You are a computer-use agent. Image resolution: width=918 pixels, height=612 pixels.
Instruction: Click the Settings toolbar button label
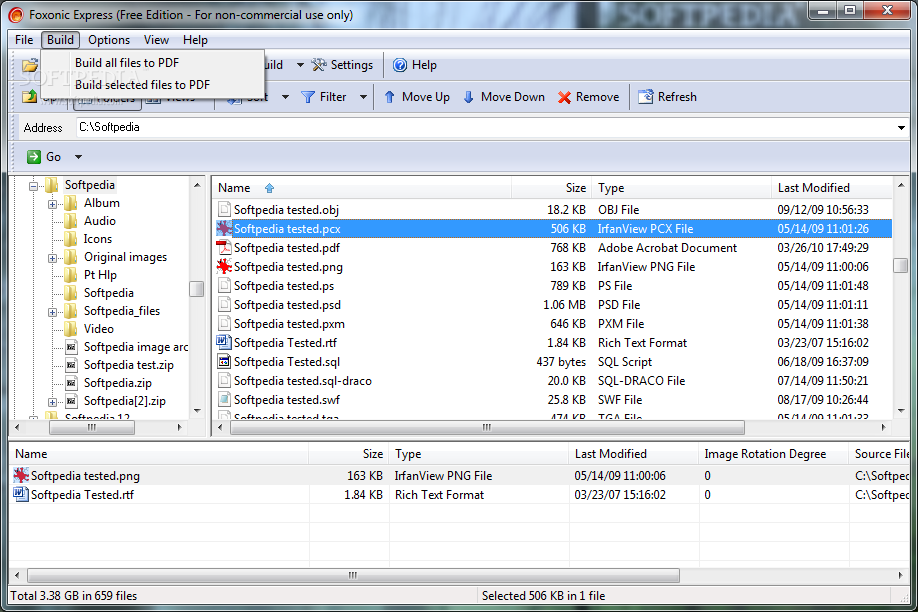[x=351, y=65]
